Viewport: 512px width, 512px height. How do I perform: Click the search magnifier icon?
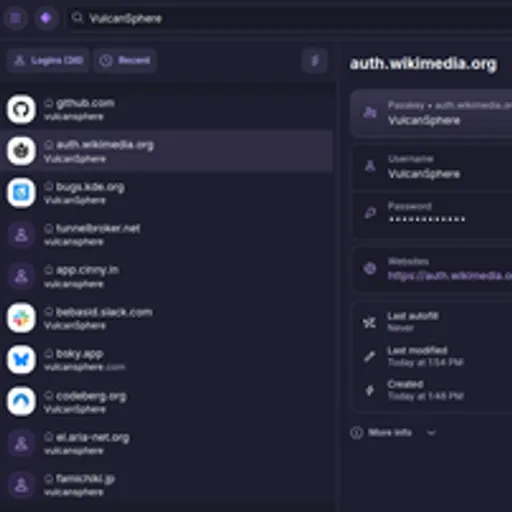tap(77, 18)
